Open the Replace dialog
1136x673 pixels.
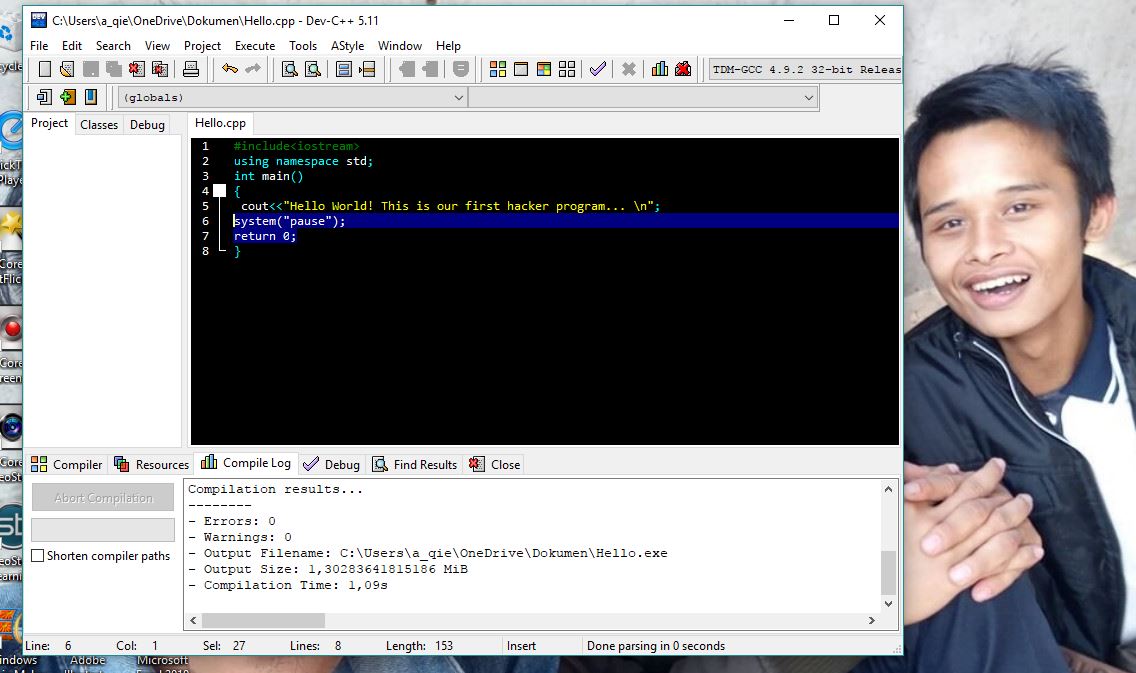[x=313, y=68]
